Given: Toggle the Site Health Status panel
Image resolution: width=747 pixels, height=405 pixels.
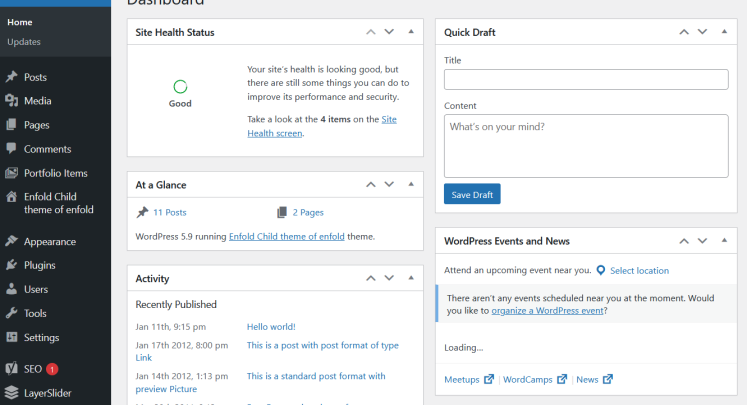Looking at the screenshot, I should [x=410, y=32].
